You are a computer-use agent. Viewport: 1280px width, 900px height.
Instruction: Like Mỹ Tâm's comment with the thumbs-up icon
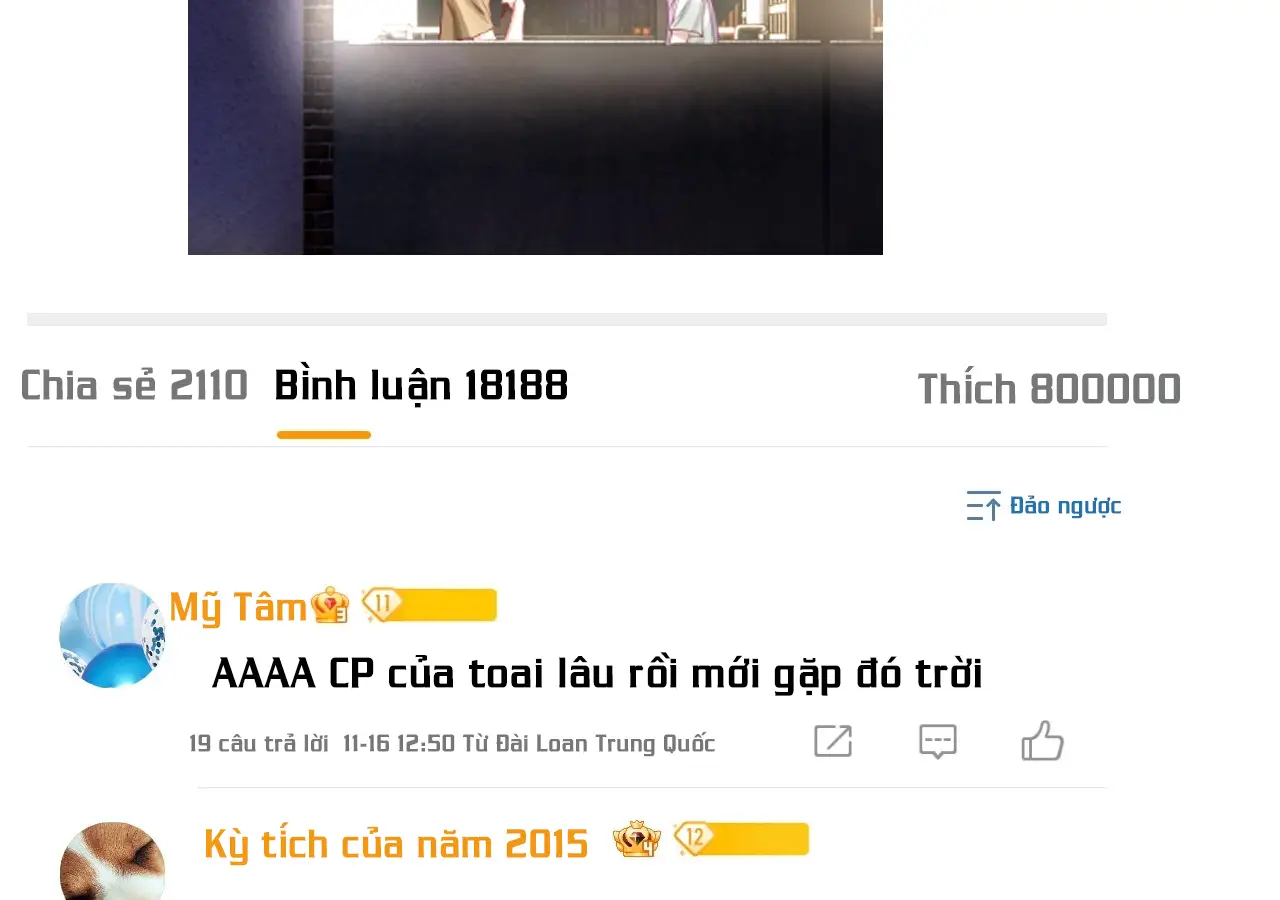pyautogui.click(x=1042, y=741)
